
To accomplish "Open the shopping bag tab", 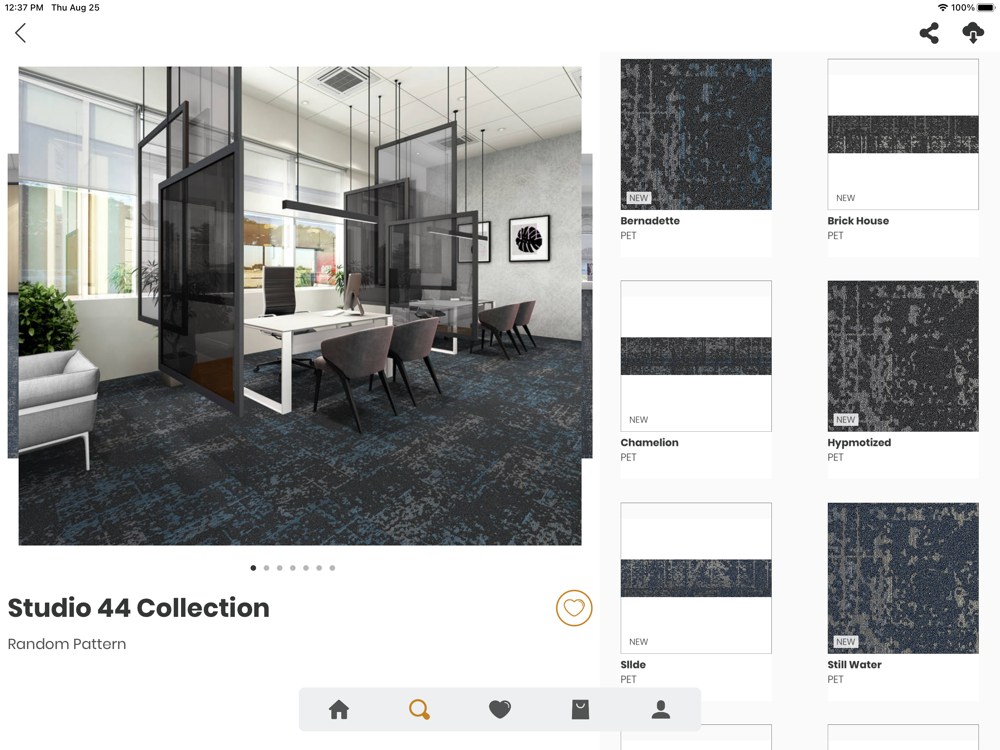I will pos(580,709).
